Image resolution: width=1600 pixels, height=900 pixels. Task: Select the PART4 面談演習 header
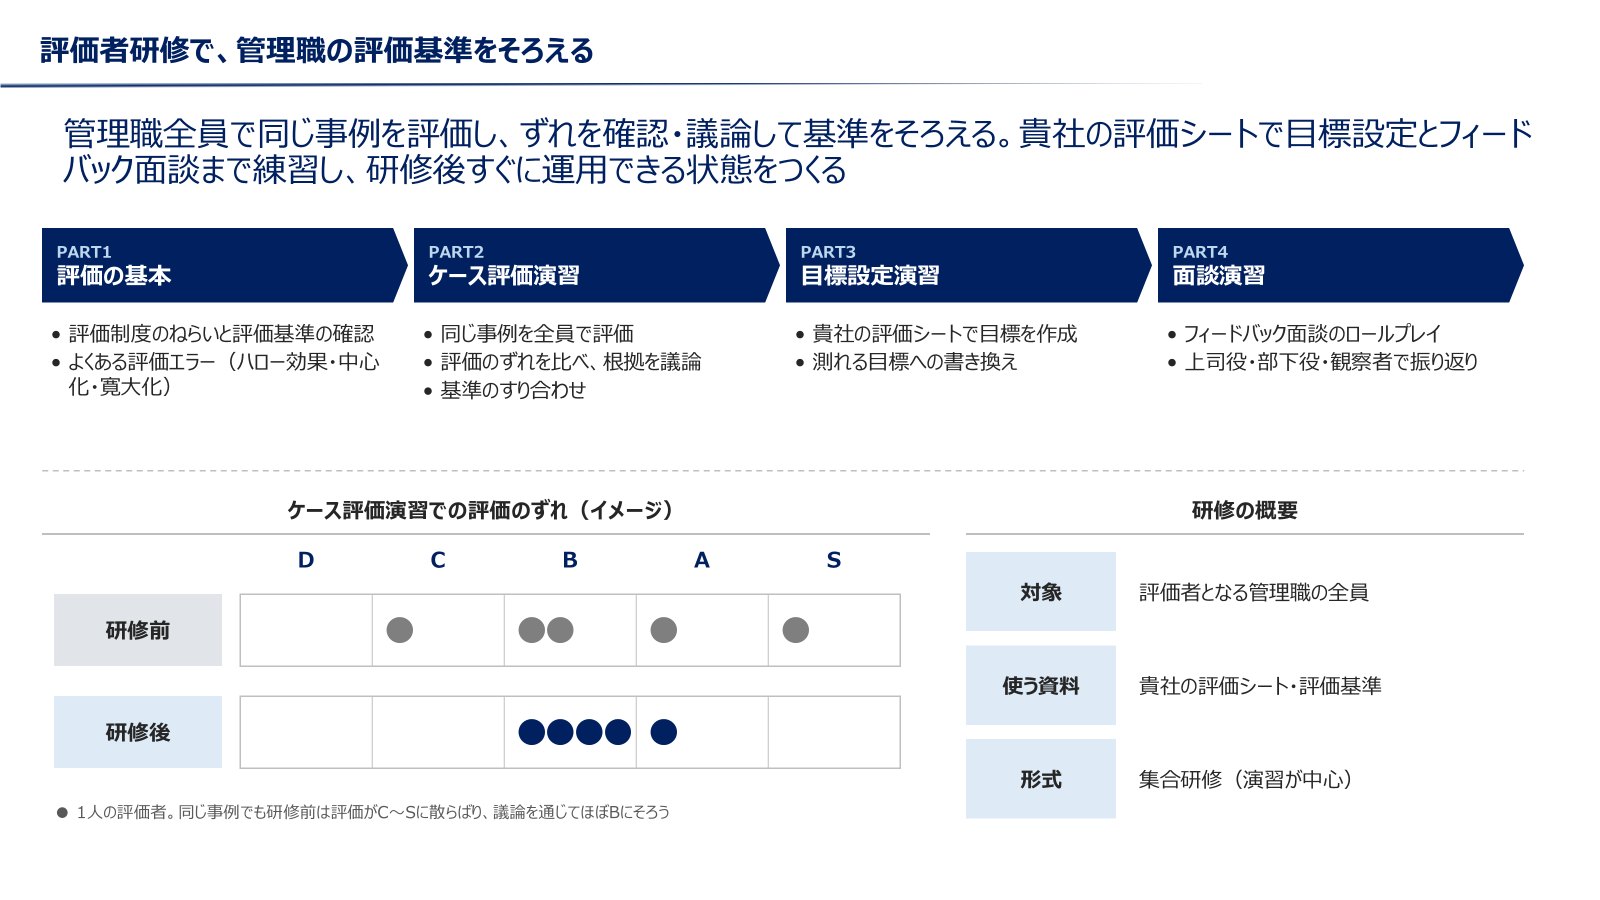1340,265
